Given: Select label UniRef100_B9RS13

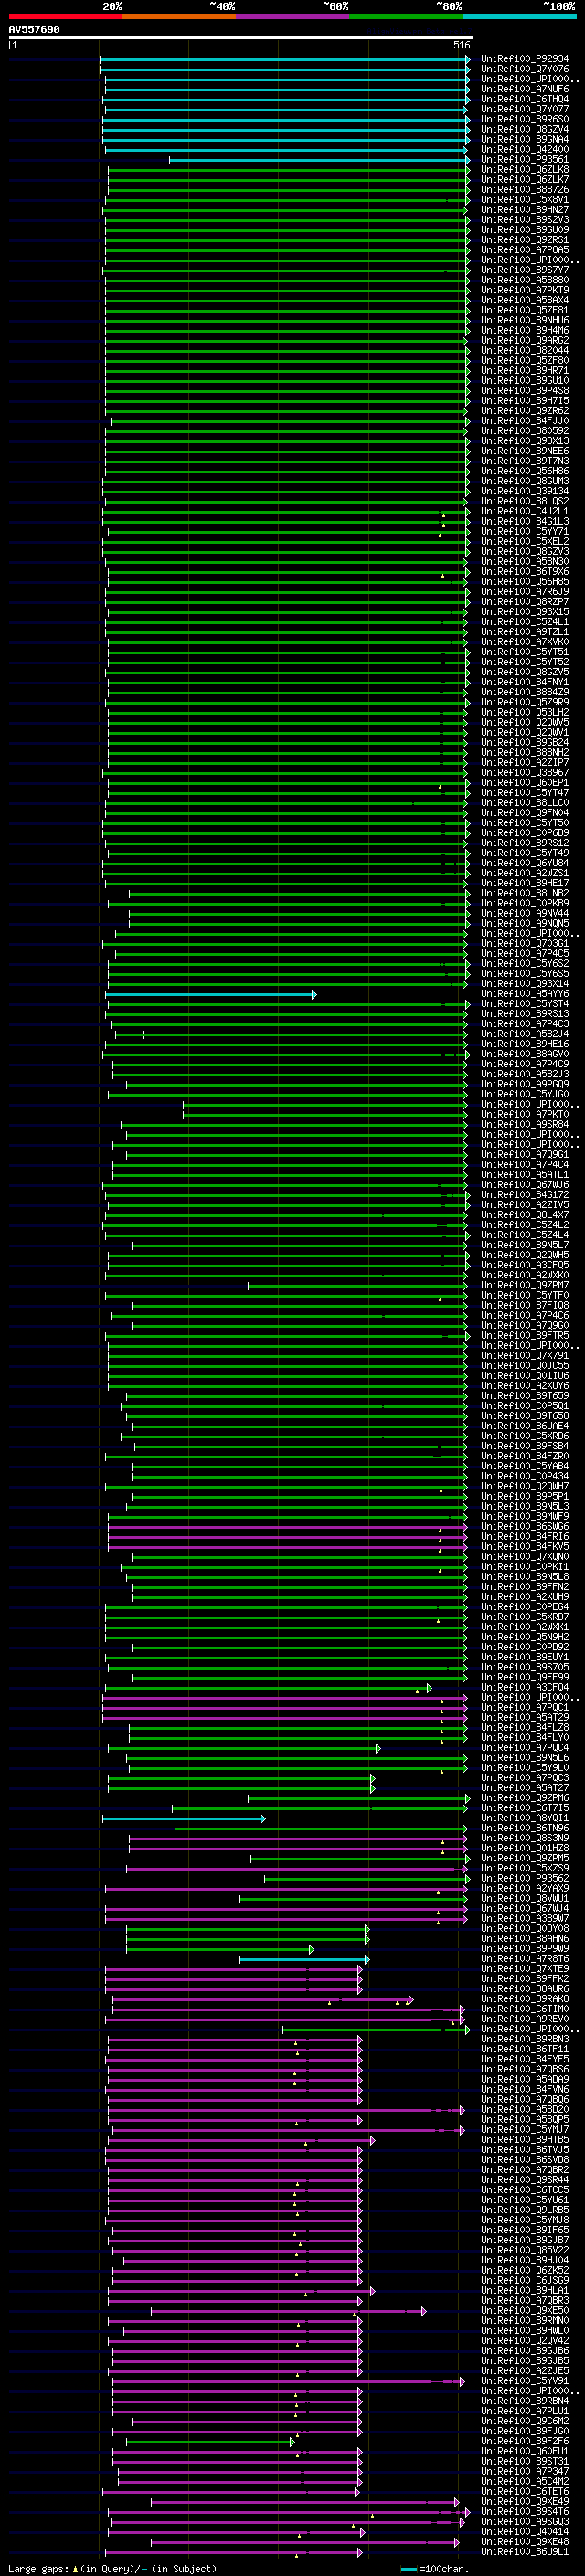Looking at the screenshot, I should pyautogui.click(x=525, y=1015).
